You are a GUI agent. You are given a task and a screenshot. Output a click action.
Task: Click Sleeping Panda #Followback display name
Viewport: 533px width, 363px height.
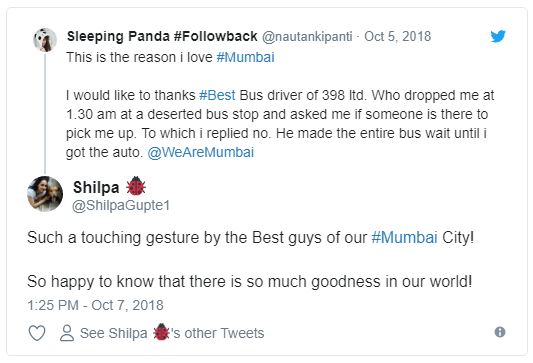pyautogui.click(x=162, y=36)
